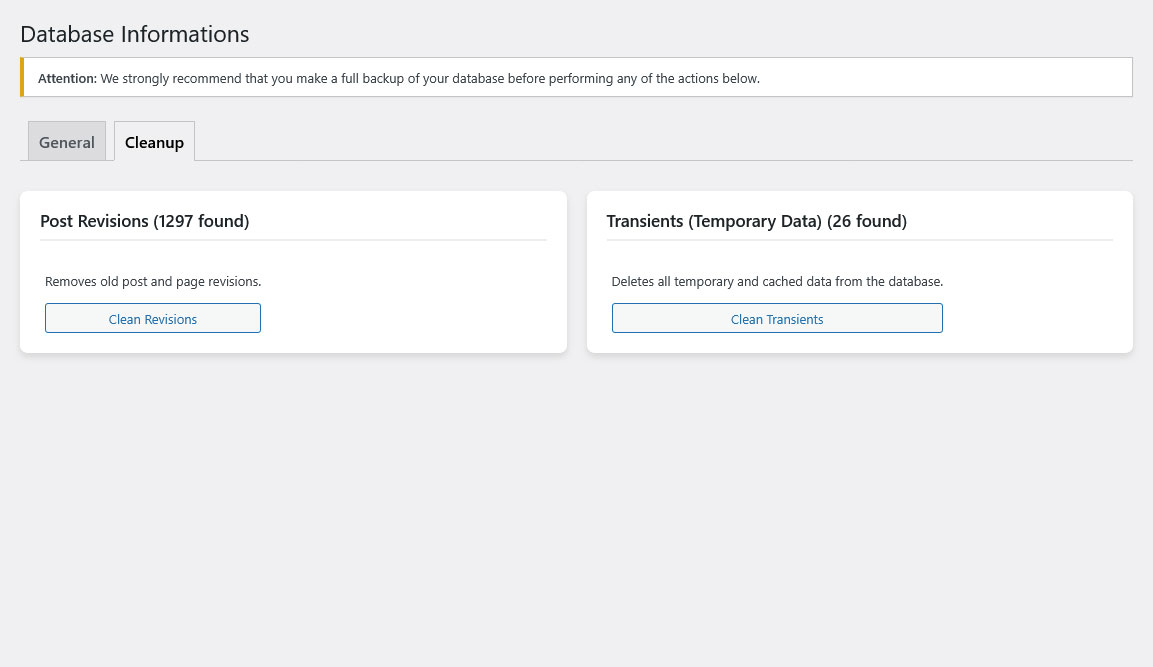Click the 1297 found revisions count
This screenshot has height=667, width=1153.
(x=201, y=221)
